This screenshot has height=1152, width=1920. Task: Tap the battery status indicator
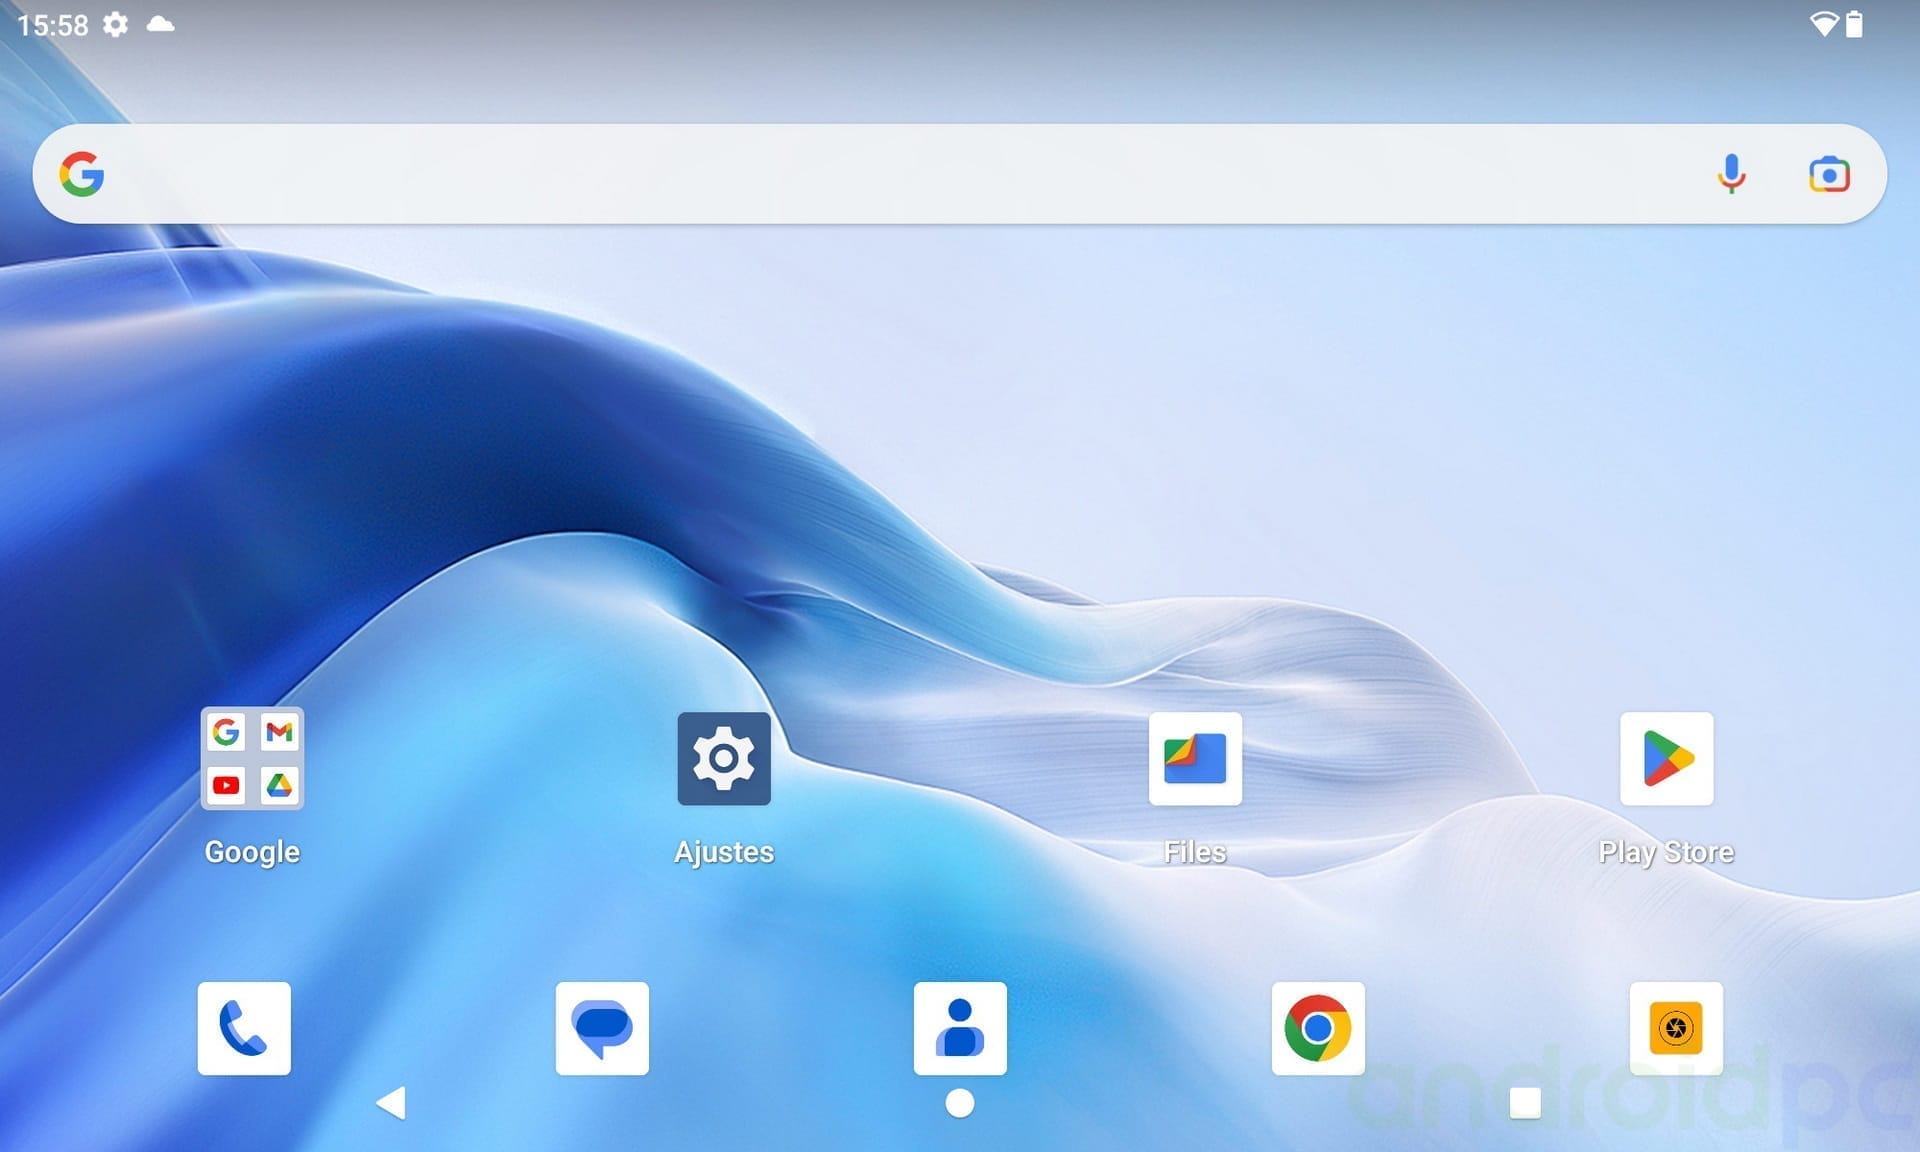coord(1854,24)
